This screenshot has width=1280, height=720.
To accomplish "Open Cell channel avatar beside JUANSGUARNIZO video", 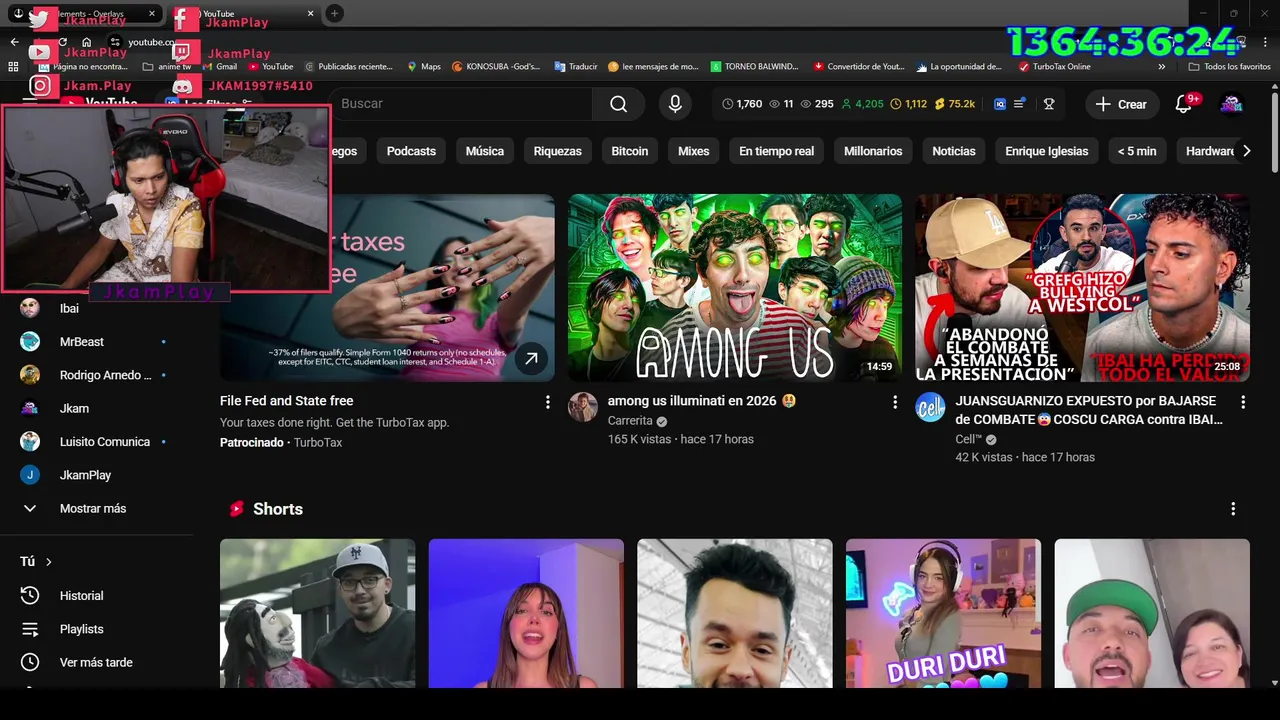I will pos(930,407).
